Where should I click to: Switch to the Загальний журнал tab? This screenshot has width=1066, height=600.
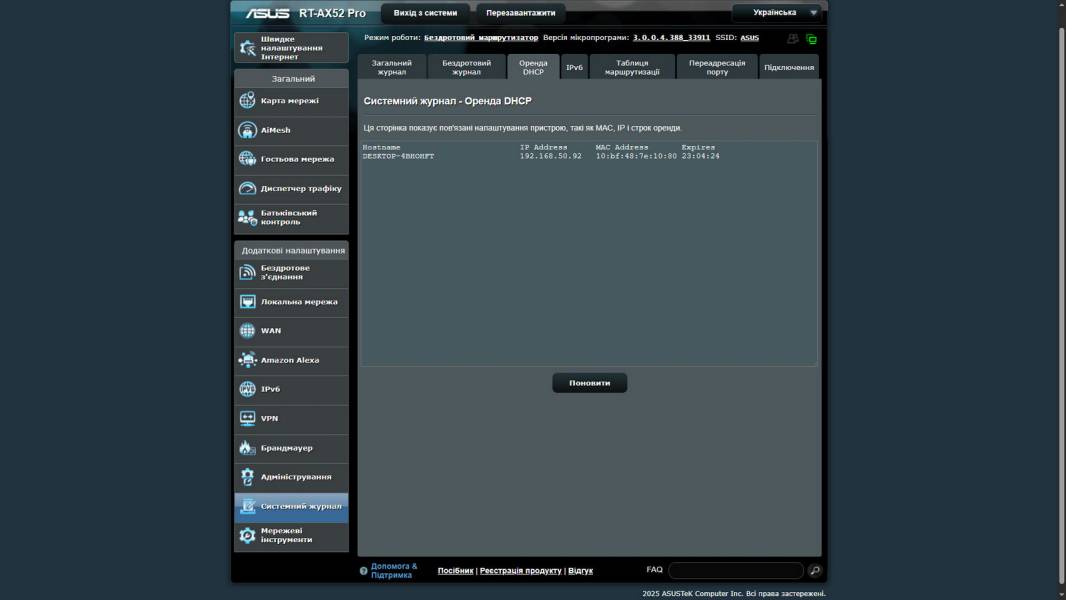point(391,67)
